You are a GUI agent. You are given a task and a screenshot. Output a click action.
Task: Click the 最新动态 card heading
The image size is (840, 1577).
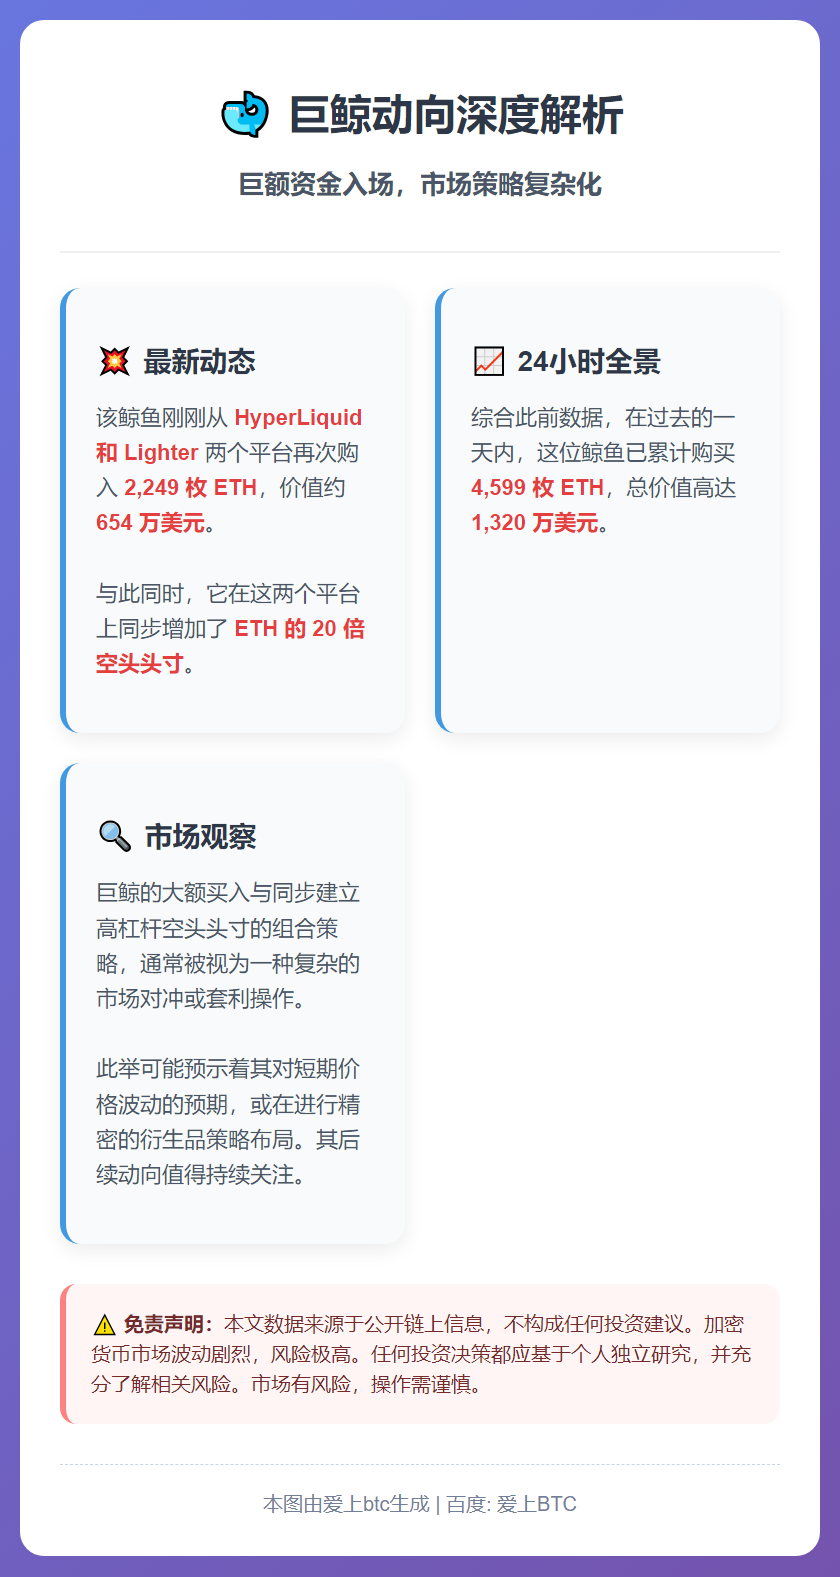(199, 361)
